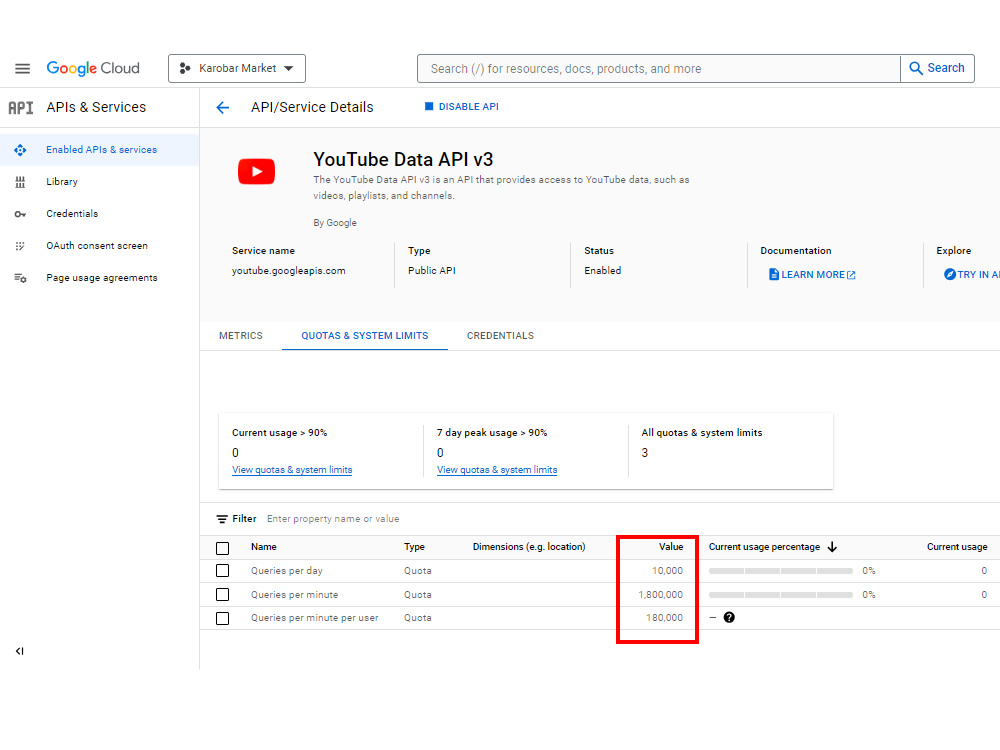Open Credentials using the key icon
Screen dimensions: 1000x750
click(20, 213)
